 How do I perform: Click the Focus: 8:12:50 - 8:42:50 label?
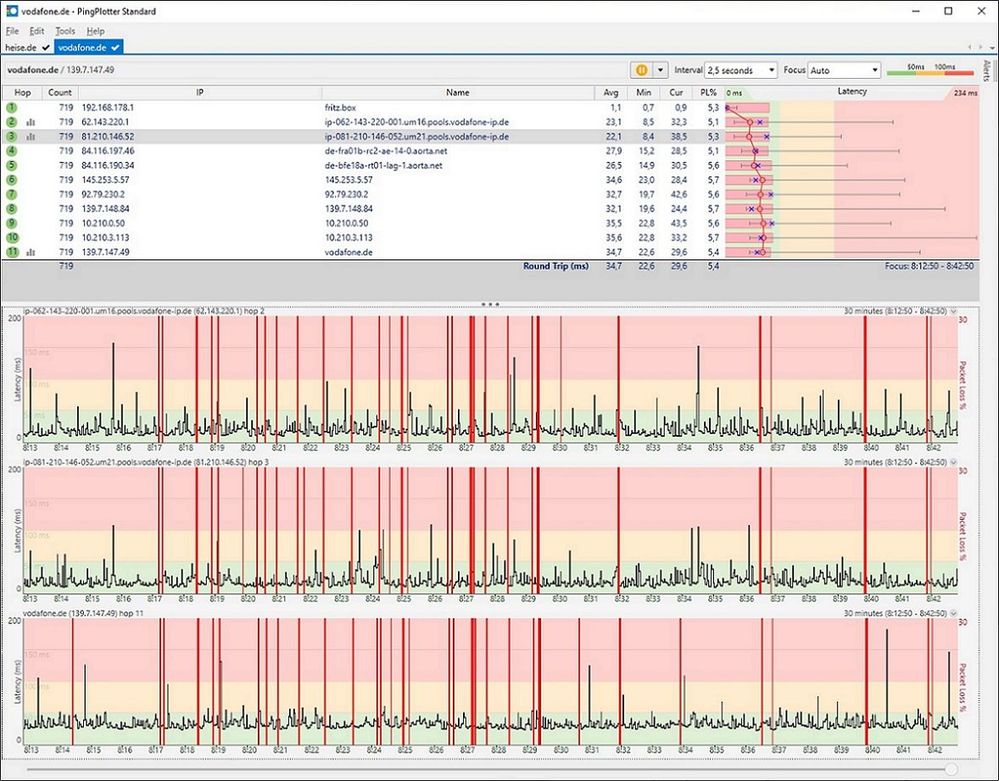929,266
